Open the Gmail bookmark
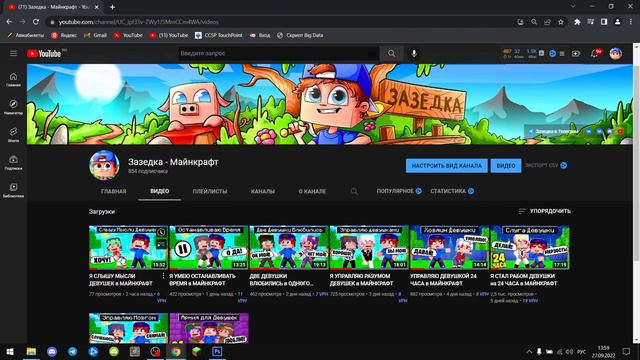640x360 pixels. pos(95,36)
